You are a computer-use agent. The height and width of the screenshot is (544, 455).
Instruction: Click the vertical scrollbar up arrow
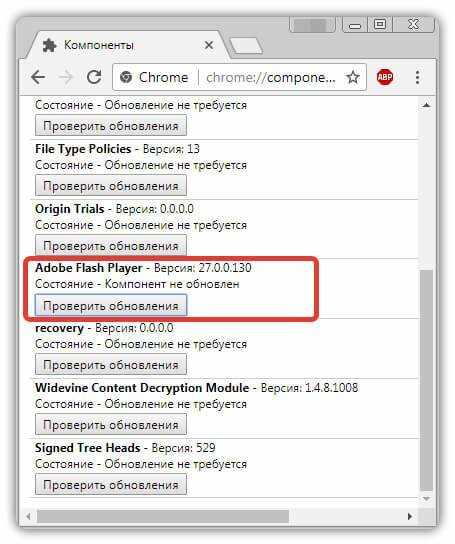[427, 104]
